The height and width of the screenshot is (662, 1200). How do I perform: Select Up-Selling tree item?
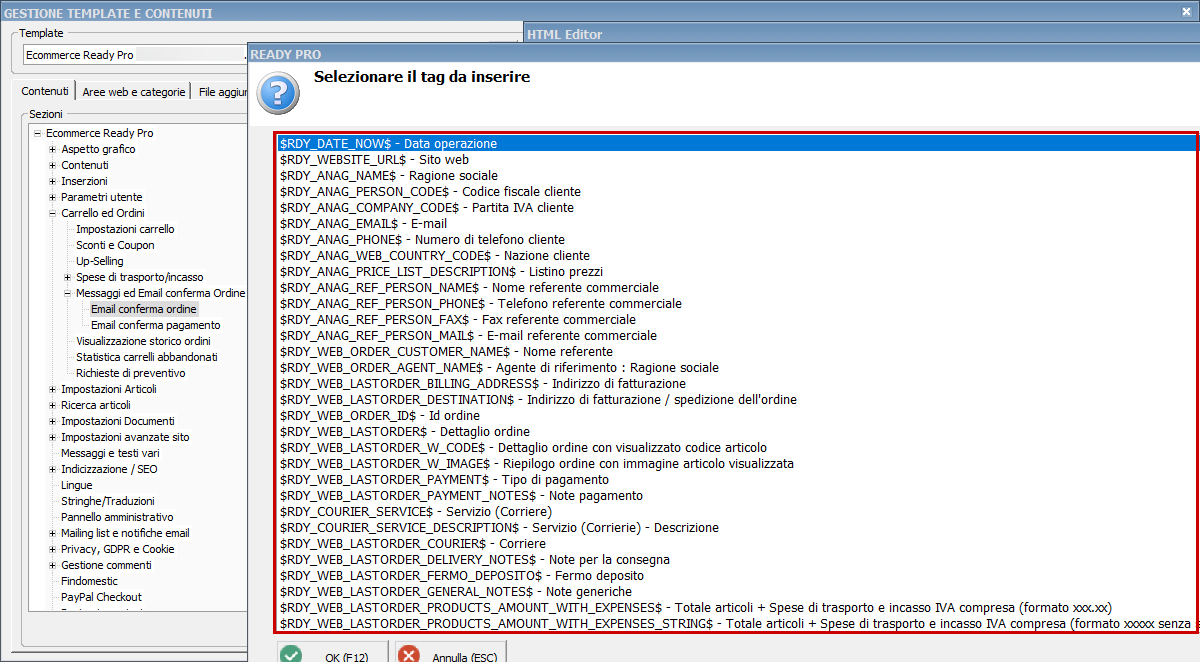pos(100,261)
